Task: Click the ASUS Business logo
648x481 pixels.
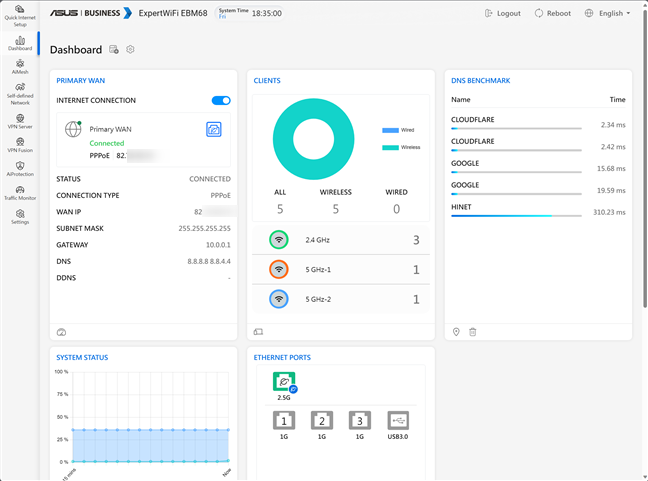Action: [91, 13]
